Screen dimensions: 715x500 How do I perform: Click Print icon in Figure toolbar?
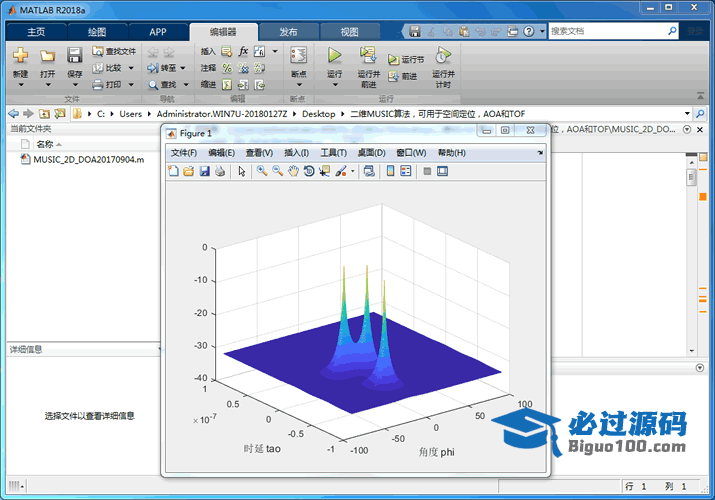(220, 171)
